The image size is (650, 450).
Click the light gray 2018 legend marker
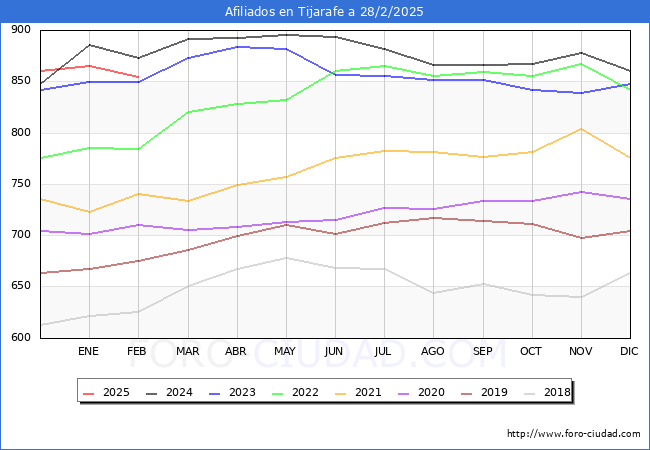point(530,393)
